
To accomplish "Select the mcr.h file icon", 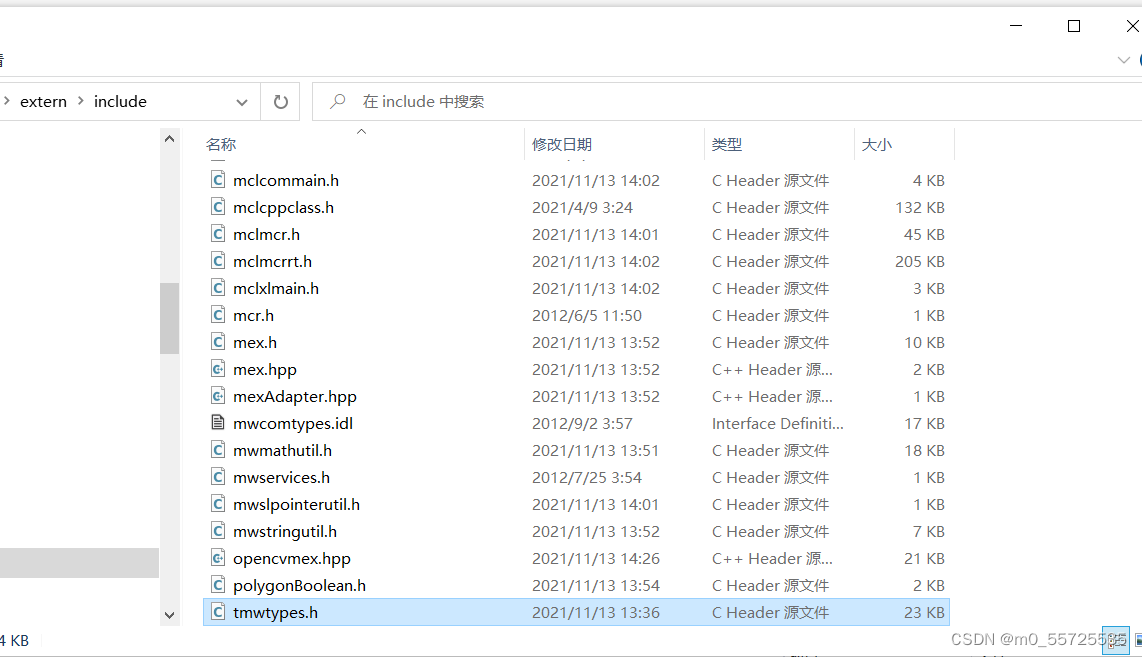I will [x=218, y=315].
